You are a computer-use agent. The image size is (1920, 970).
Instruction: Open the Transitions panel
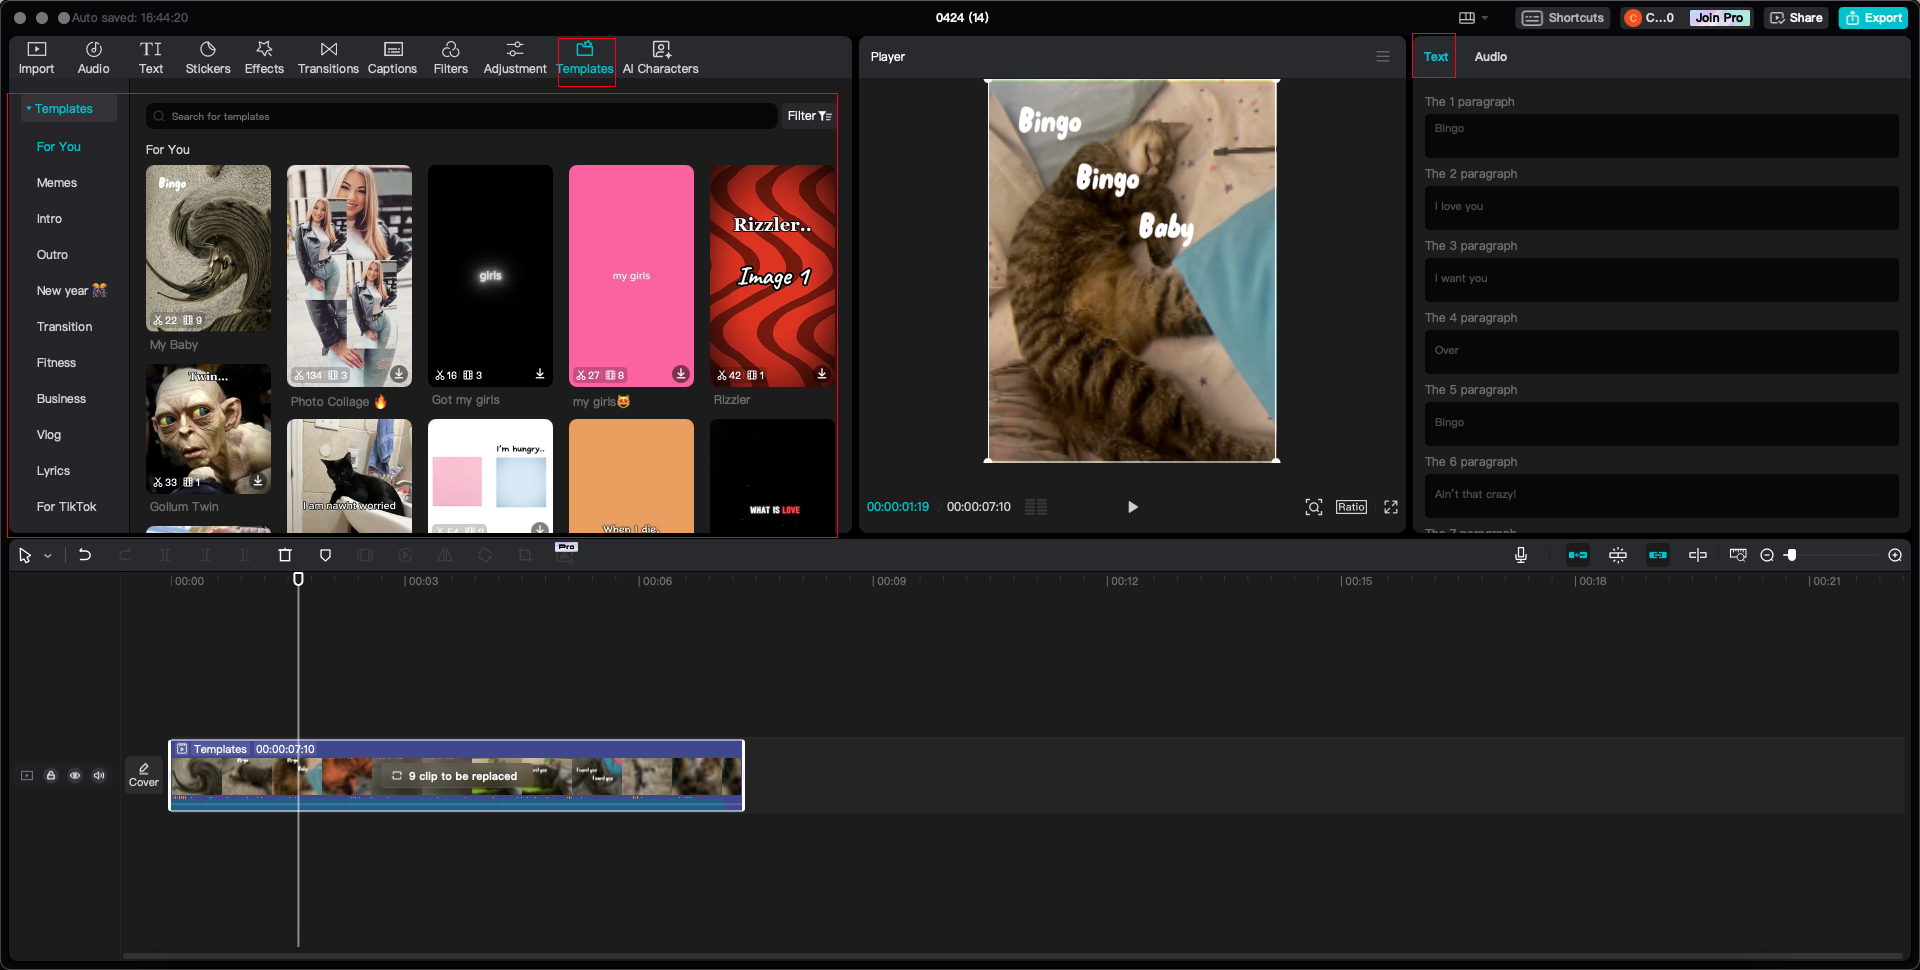[328, 56]
